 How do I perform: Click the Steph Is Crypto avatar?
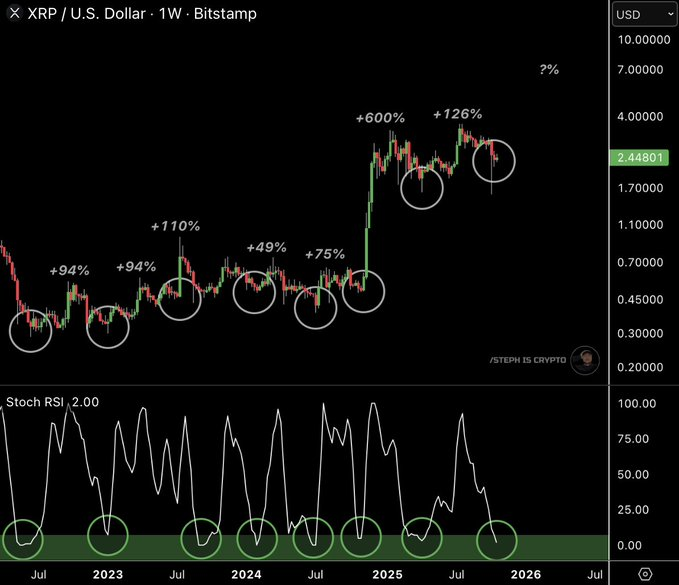[x=585, y=360]
